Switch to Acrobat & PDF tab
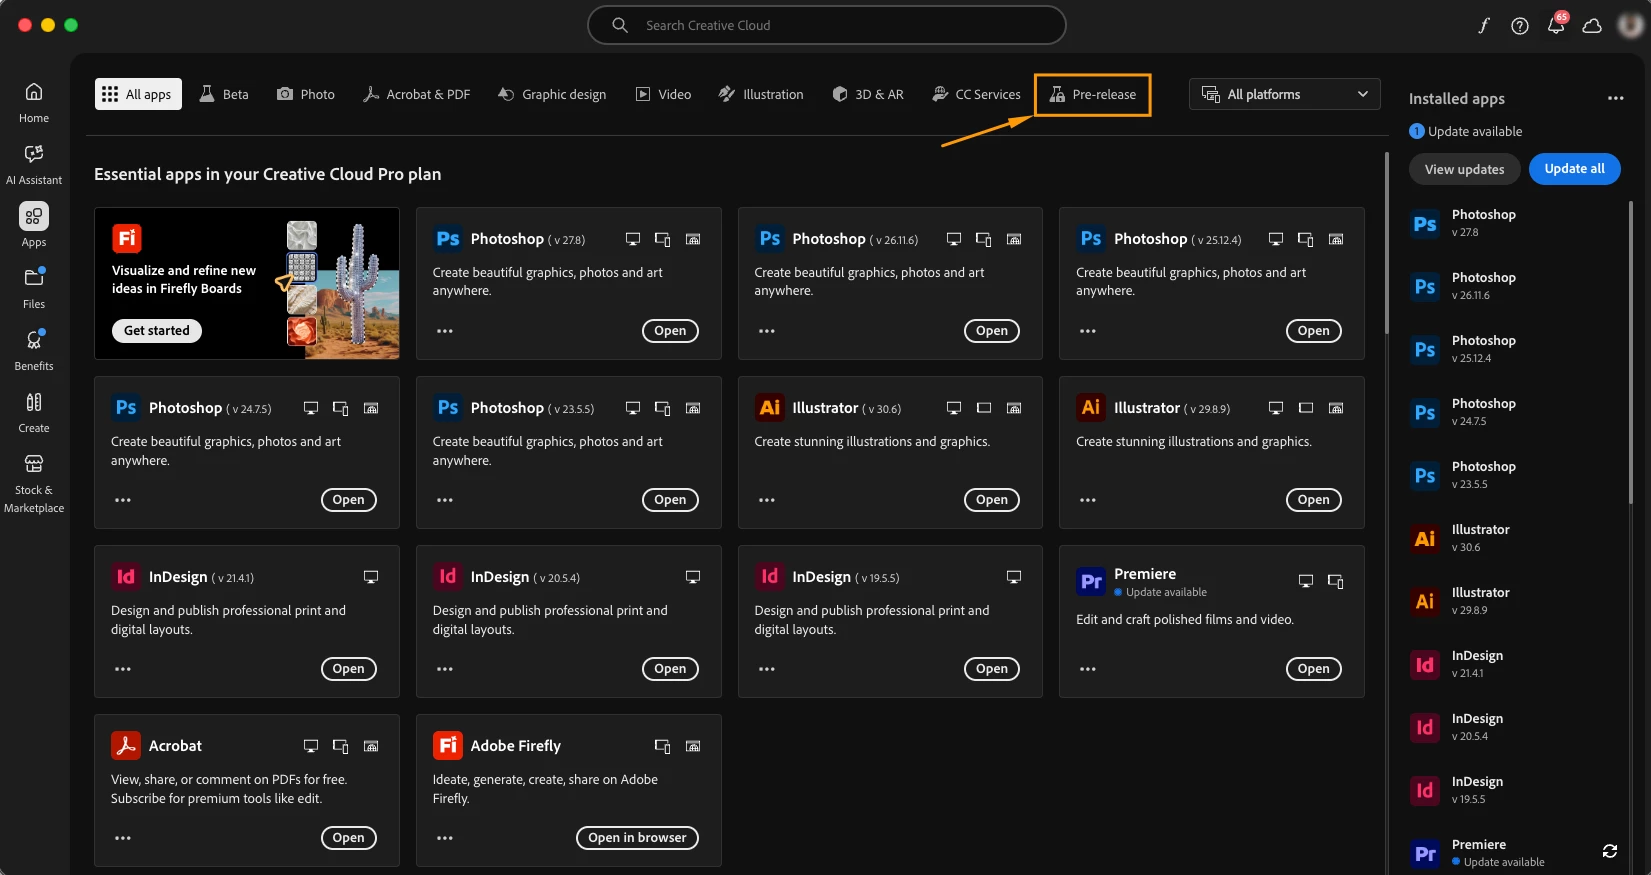The height and width of the screenshot is (875, 1651). pos(416,94)
